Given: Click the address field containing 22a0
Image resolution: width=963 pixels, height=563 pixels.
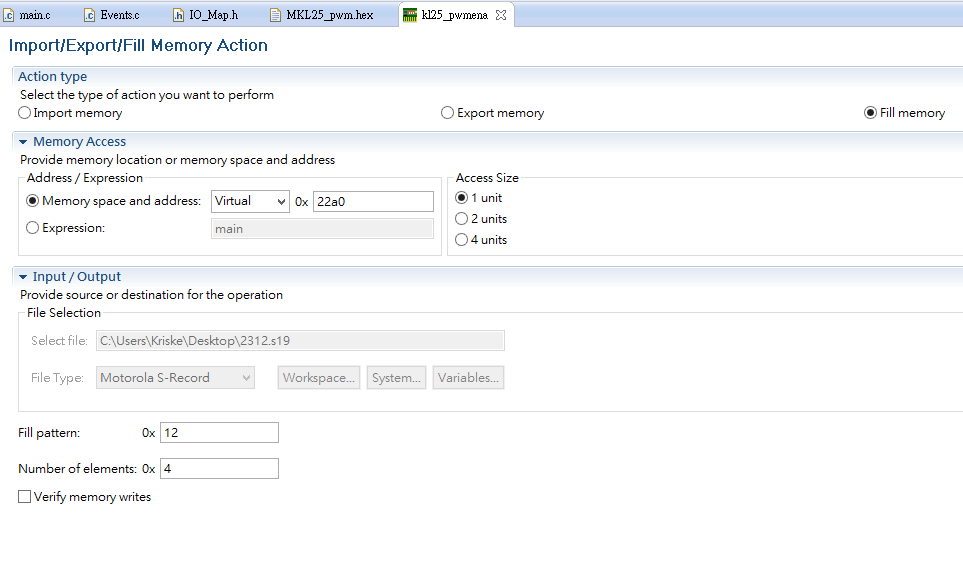Looking at the screenshot, I should click(x=373, y=201).
